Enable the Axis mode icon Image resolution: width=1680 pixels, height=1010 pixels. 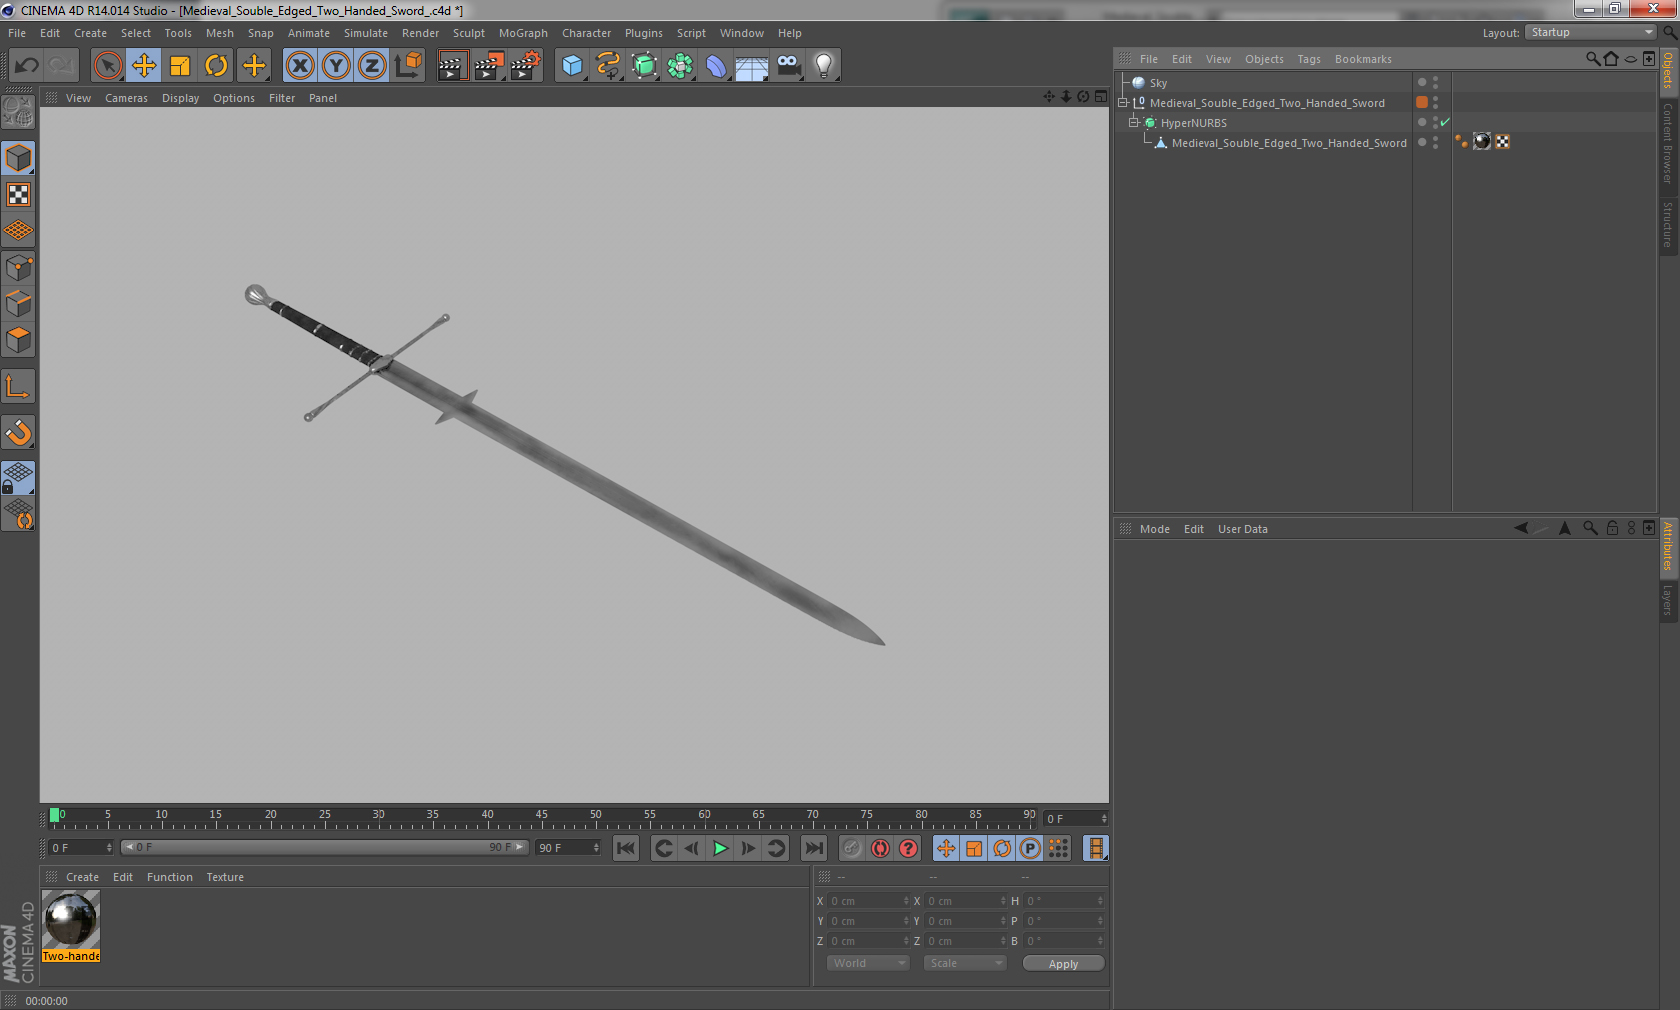point(18,386)
